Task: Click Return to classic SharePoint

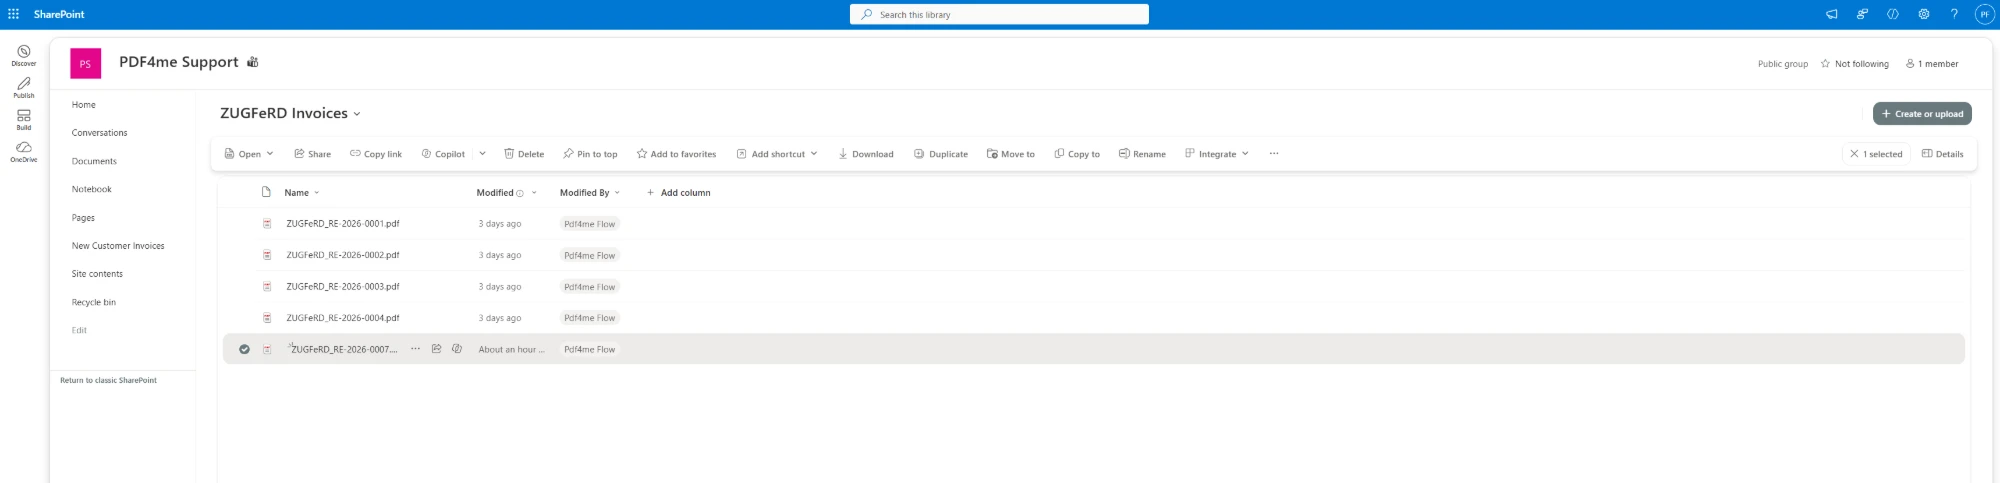Action: point(108,380)
